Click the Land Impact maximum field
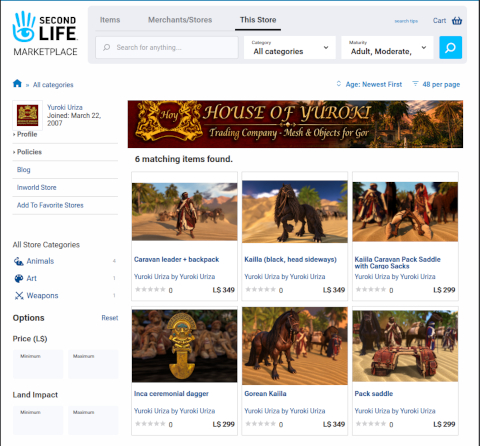Viewport: 480px width, 446px height. [93, 420]
